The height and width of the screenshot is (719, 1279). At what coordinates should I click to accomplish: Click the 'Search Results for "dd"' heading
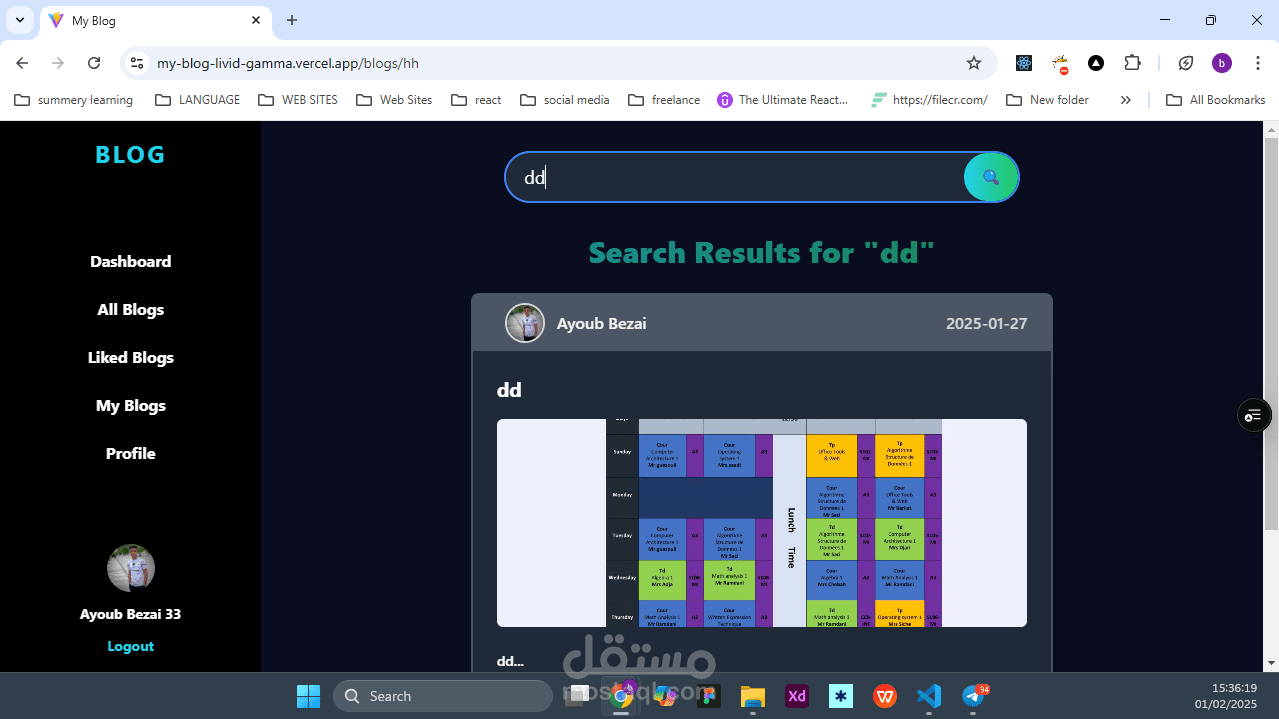coord(761,252)
